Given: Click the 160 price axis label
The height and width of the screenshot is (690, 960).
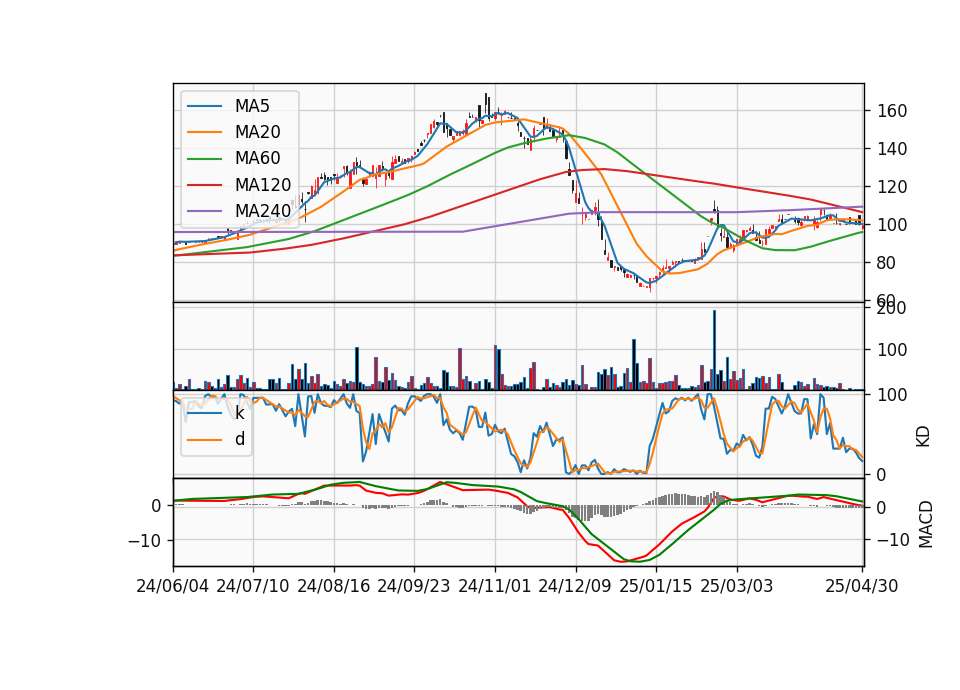Looking at the screenshot, I should pos(892,111).
